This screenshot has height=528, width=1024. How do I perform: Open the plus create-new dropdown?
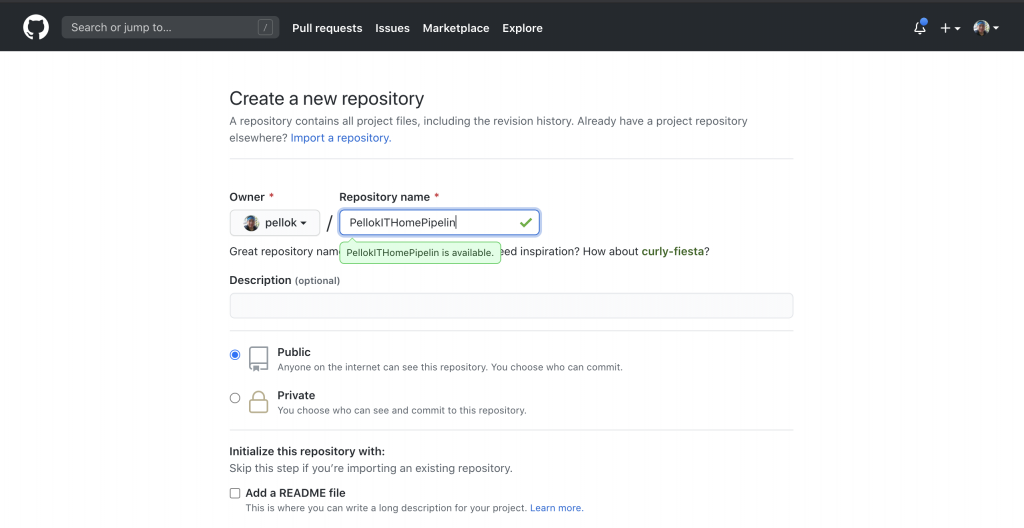tap(950, 28)
